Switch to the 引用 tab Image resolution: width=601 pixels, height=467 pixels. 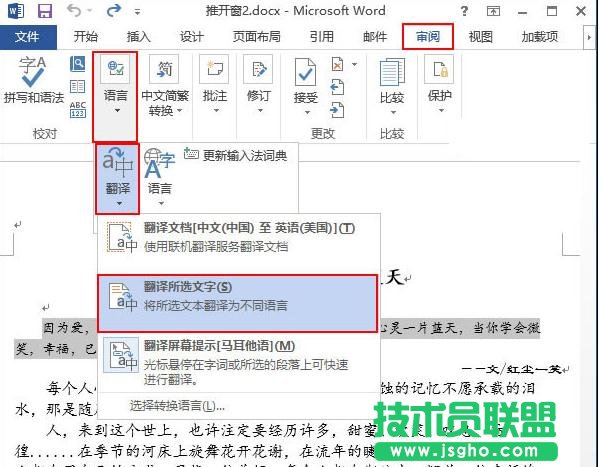[321, 37]
